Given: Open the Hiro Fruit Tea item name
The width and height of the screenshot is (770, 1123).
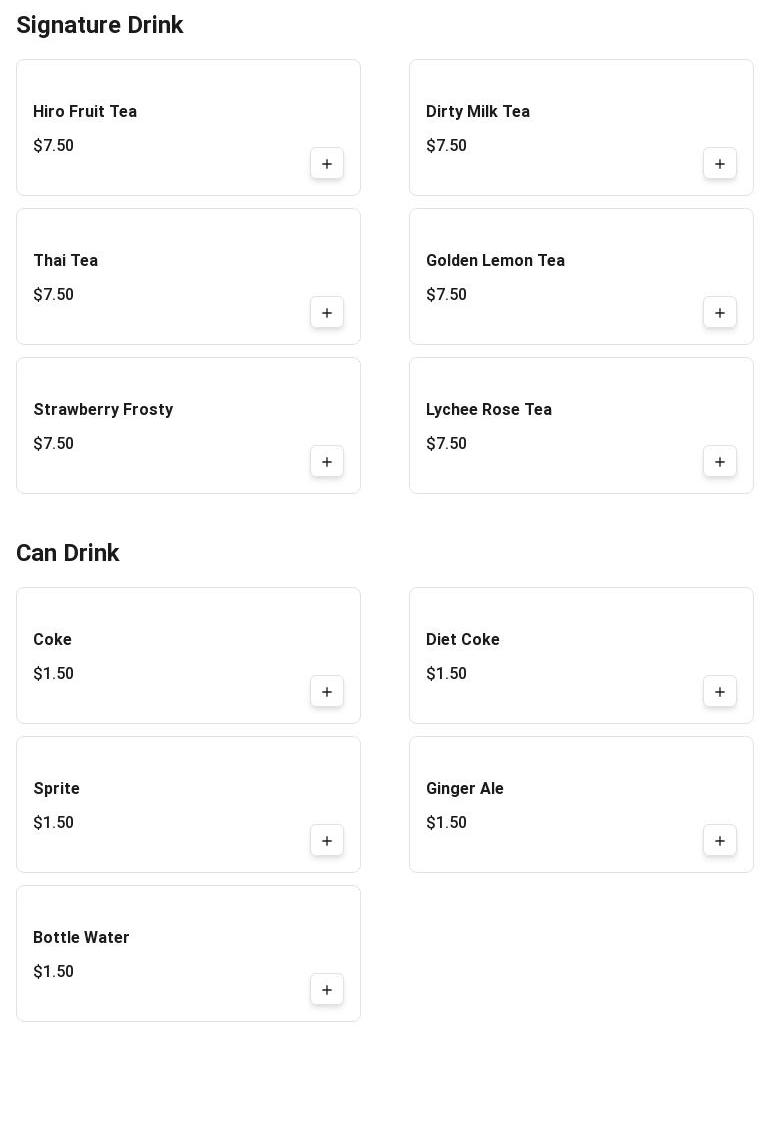Looking at the screenshot, I should [x=85, y=112].
